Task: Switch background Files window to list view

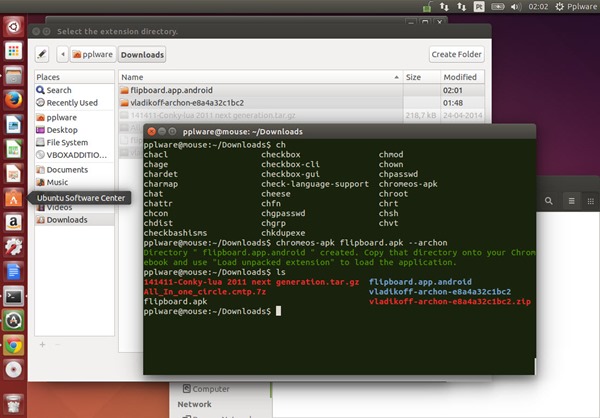Action: 571,201
